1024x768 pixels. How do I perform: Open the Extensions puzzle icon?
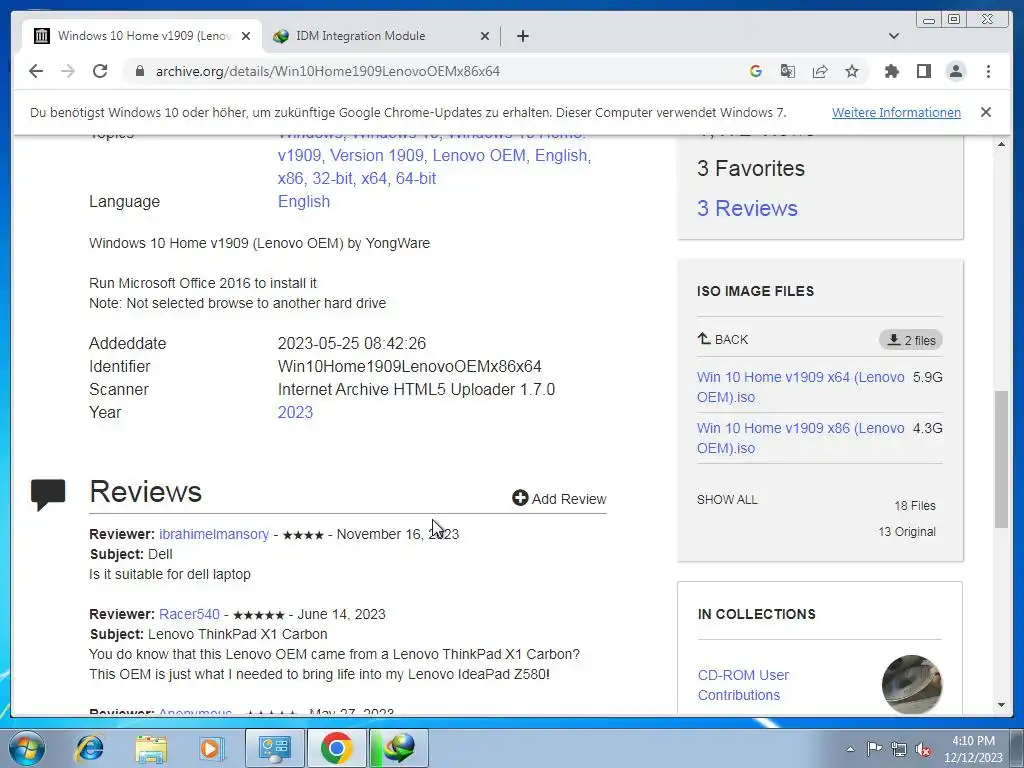click(891, 71)
